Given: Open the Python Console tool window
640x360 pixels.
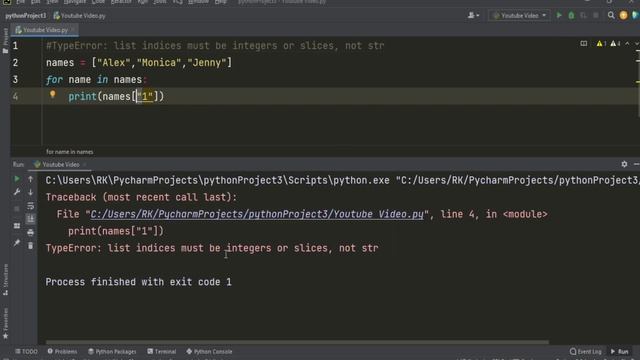Looking at the screenshot, I should pyautogui.click(x=209, y=351).
